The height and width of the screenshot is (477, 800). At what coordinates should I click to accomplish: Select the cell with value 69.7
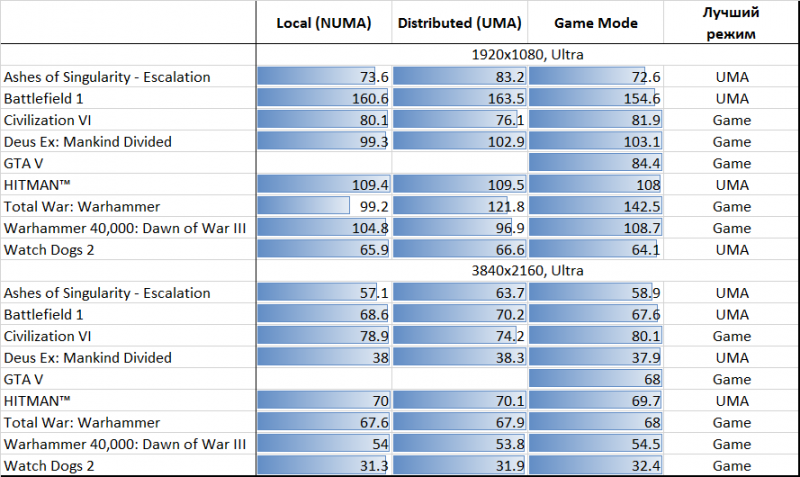tap(595, 400)
